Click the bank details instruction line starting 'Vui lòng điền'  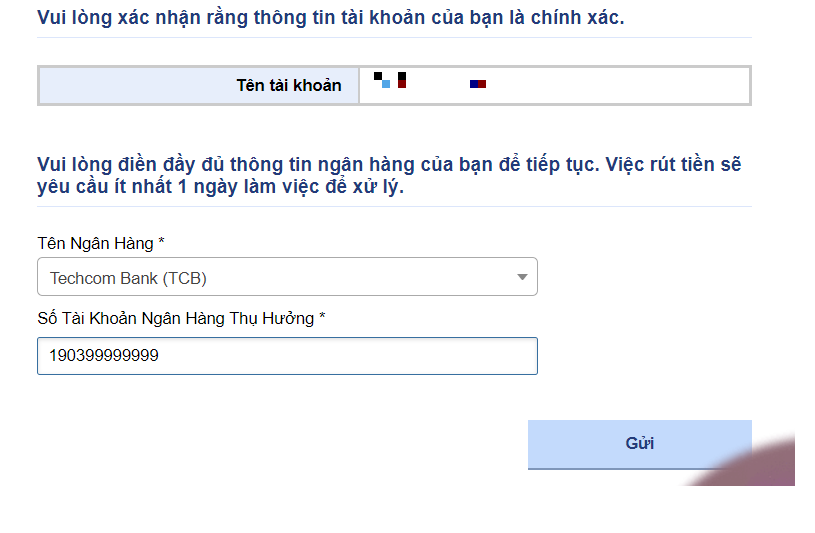(x=389, y=165)
